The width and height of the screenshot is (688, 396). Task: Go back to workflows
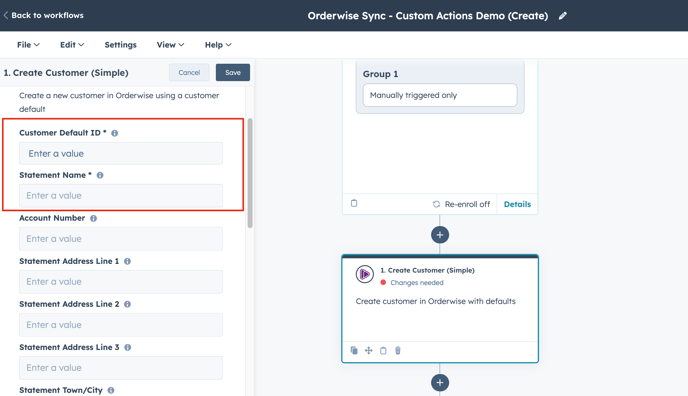coord(43,15)
